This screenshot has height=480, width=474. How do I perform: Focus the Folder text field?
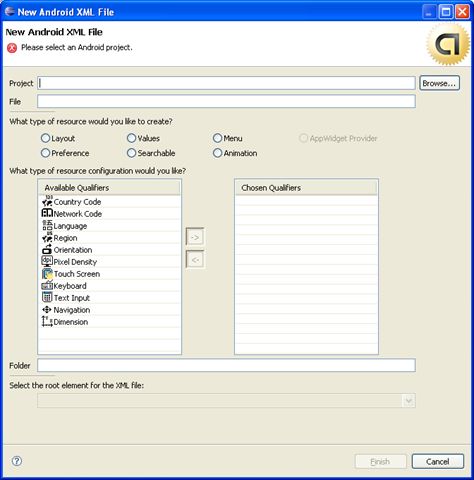[226, 365]
